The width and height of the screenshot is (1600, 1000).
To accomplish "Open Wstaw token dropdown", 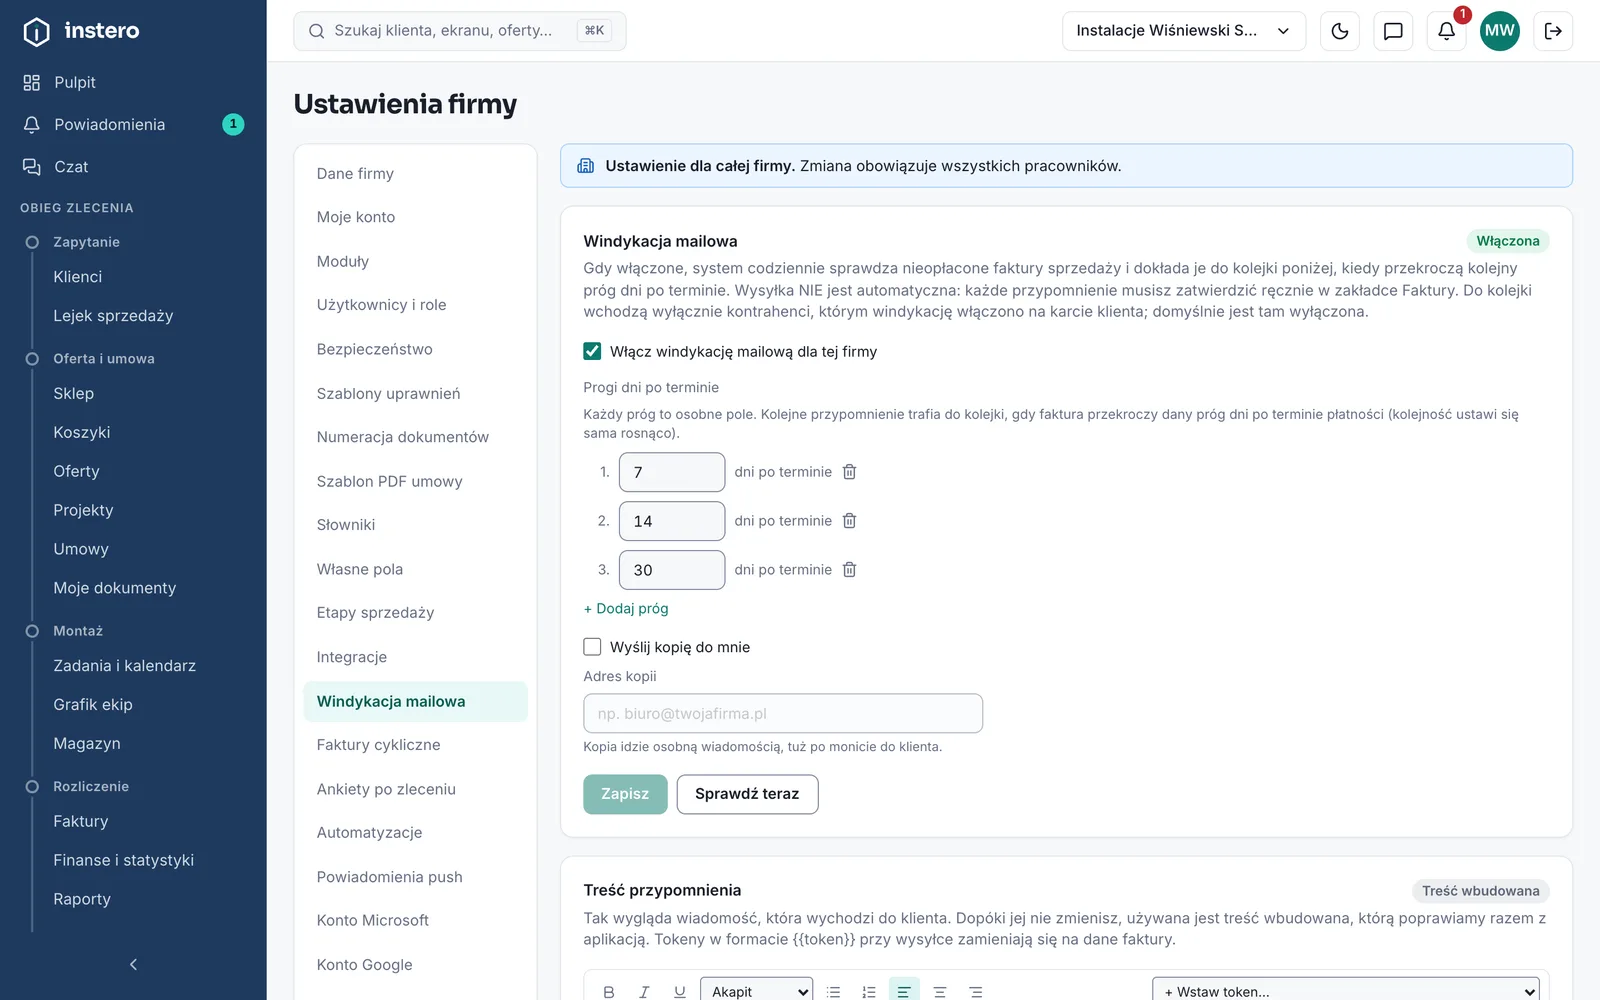I will [x=1346, y=991].
